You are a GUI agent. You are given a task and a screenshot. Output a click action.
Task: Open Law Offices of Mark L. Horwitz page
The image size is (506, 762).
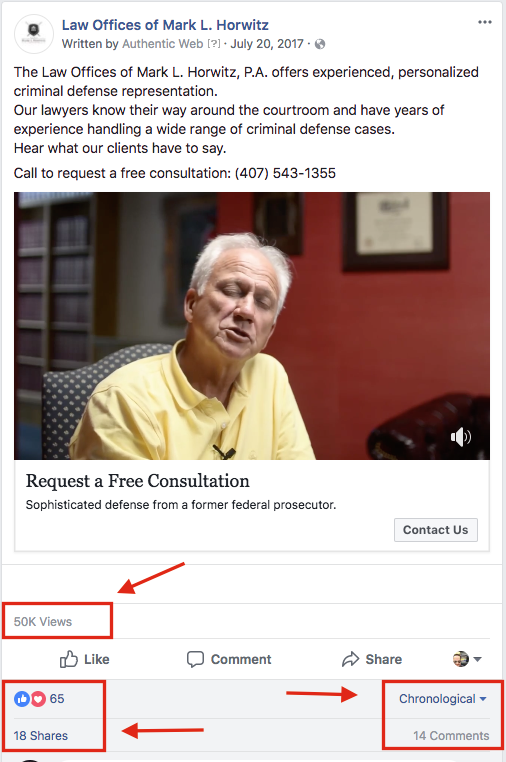coord(165,25)
